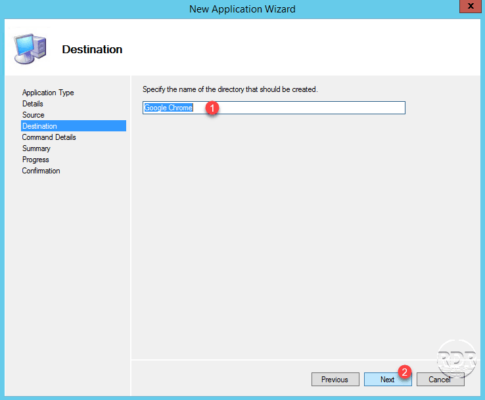
Task: Click the red step 2 annotation badge
Action: [x=405, y=372]
